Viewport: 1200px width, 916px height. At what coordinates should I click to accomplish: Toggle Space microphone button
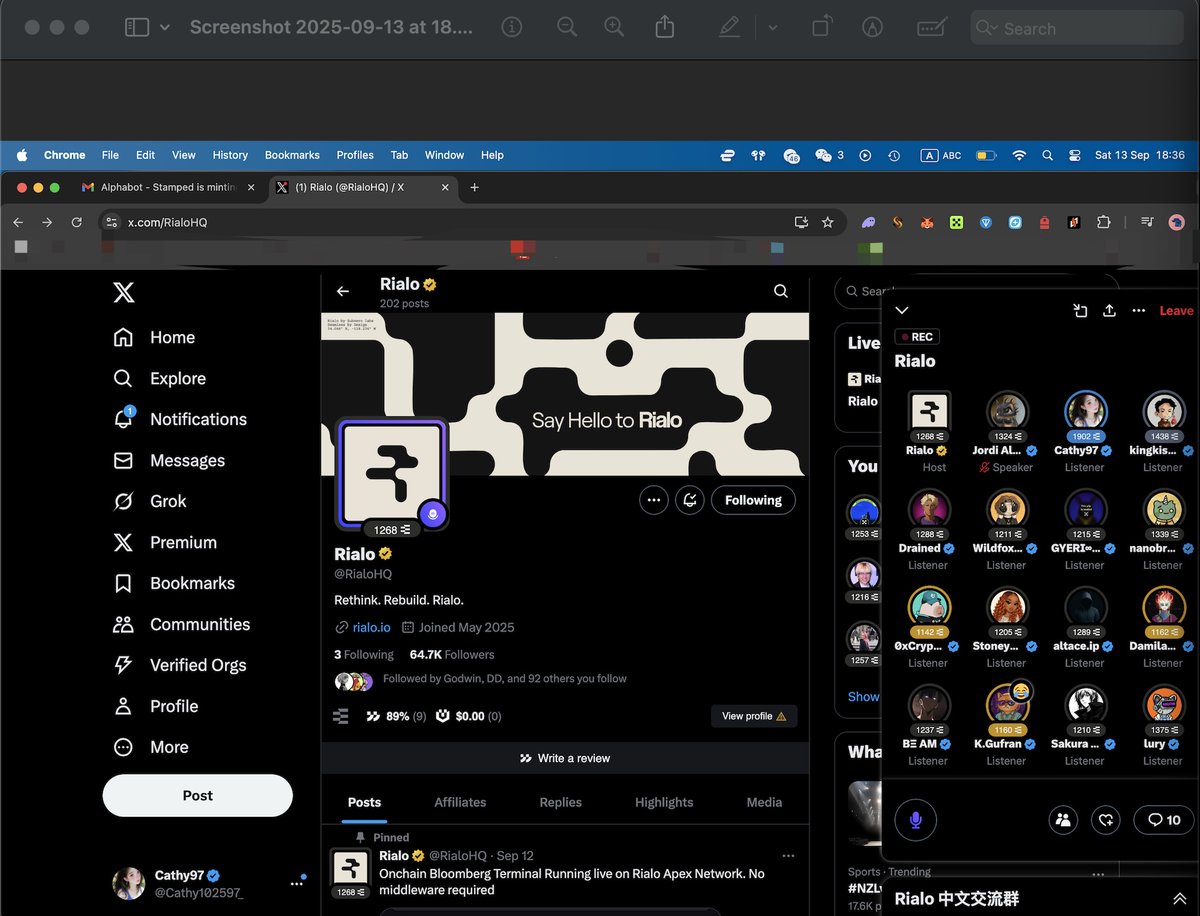click(915, 821)
